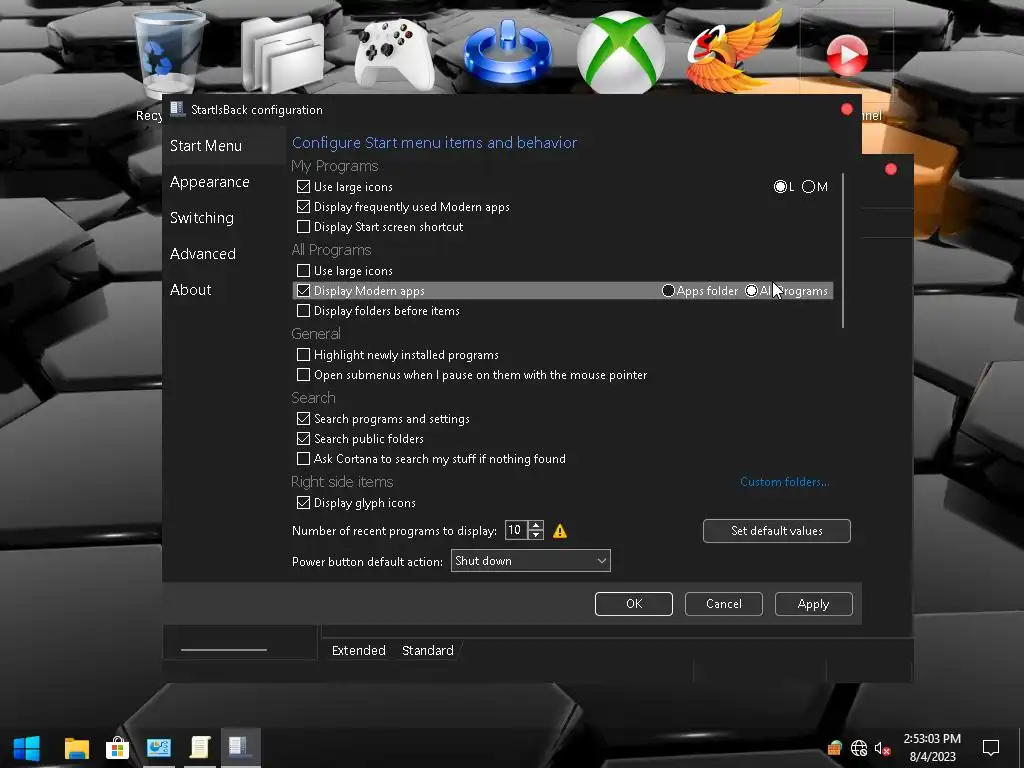Image resolution: width=1024 pixels, height=768 pixels.
Task: Uncheck Display glyph icons
Action: click(303, 503)
